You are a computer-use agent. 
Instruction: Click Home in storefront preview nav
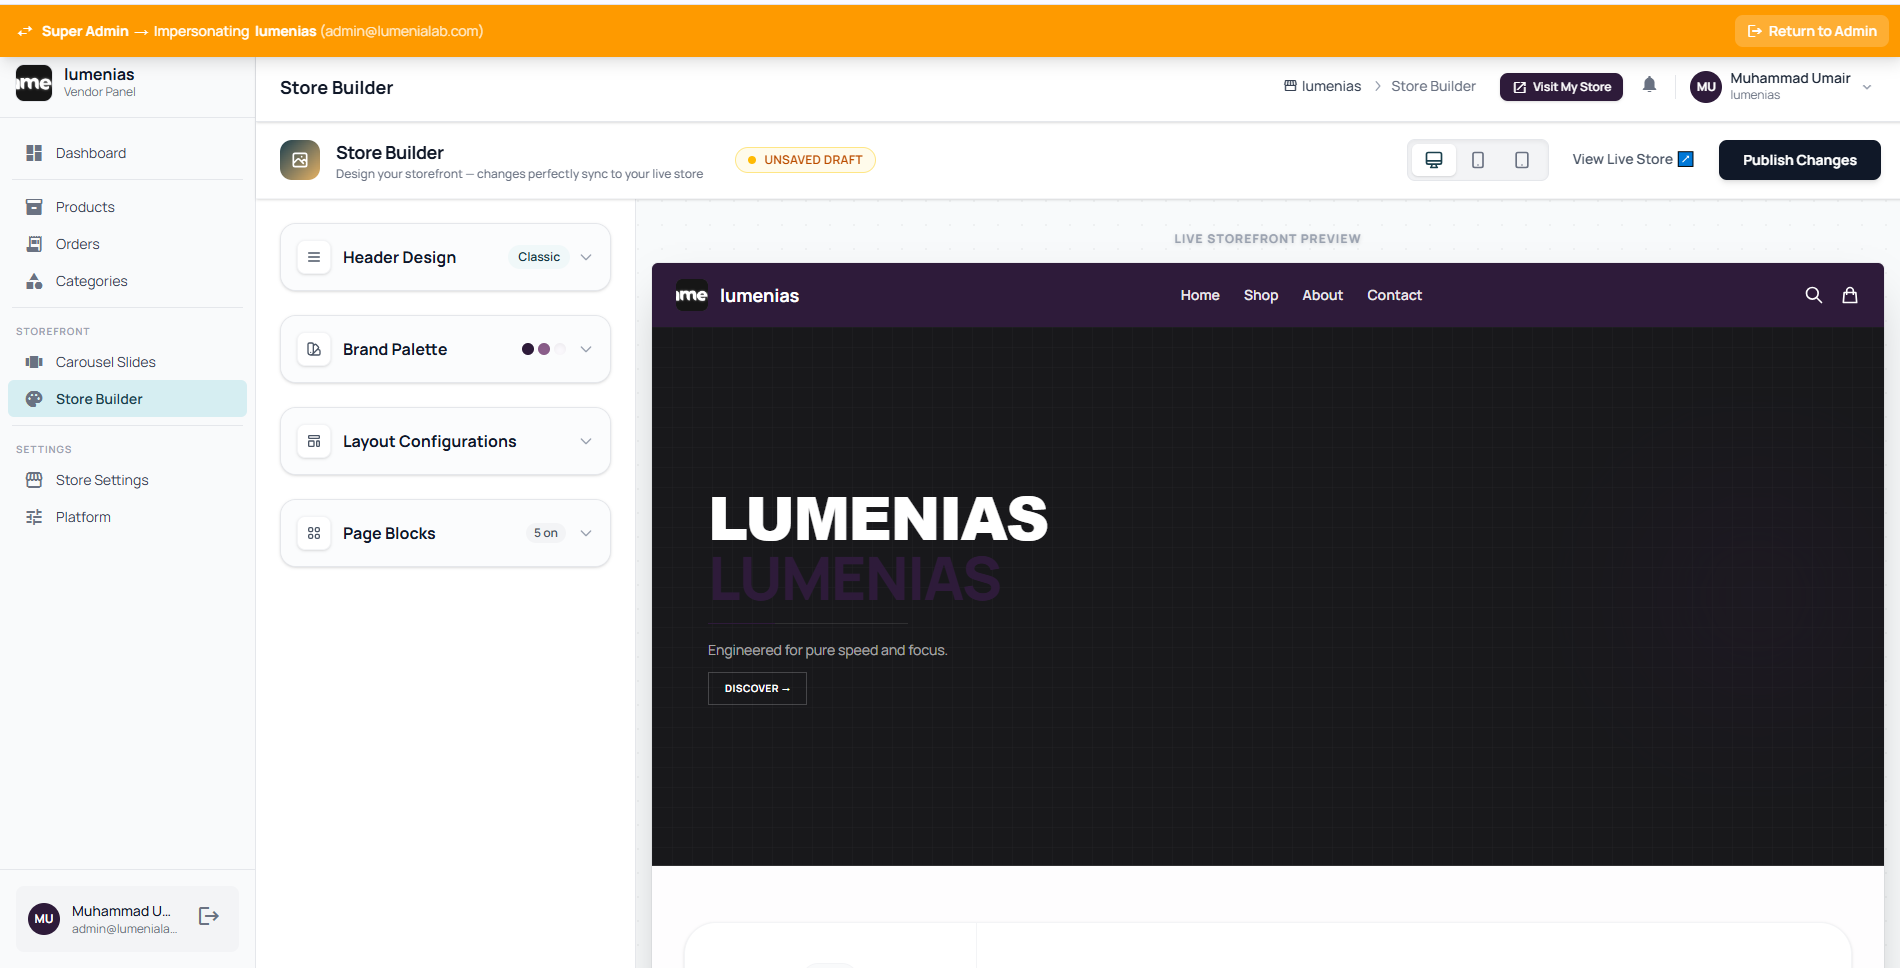1200,295
